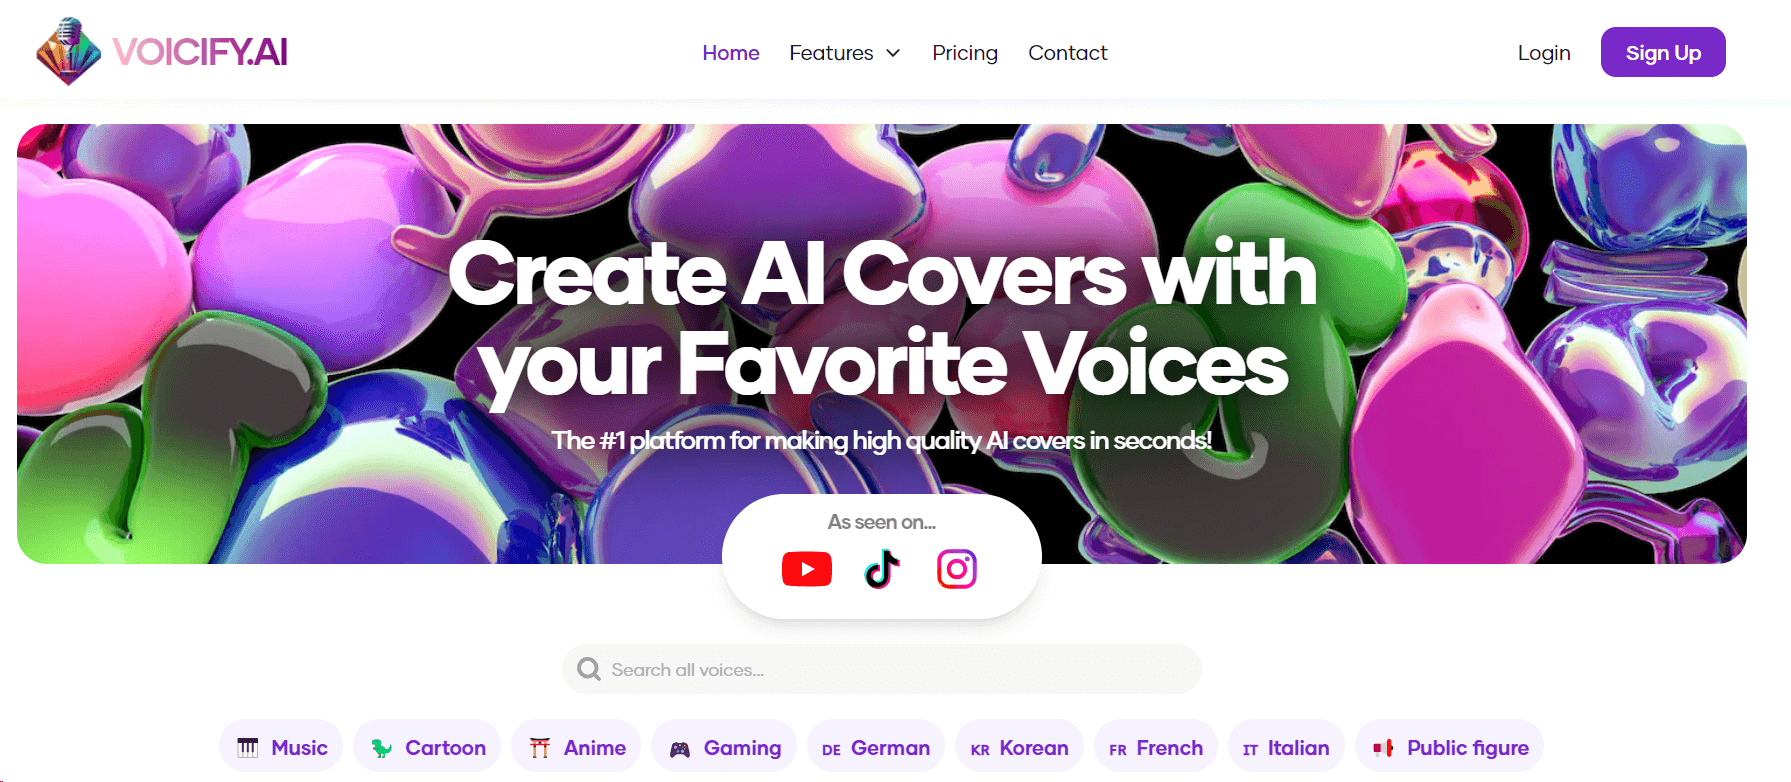This screenshot has width=1791, height=782.
Task: Focus the Search all voices field
Action: pyautogui.click(x=882, y=669)
